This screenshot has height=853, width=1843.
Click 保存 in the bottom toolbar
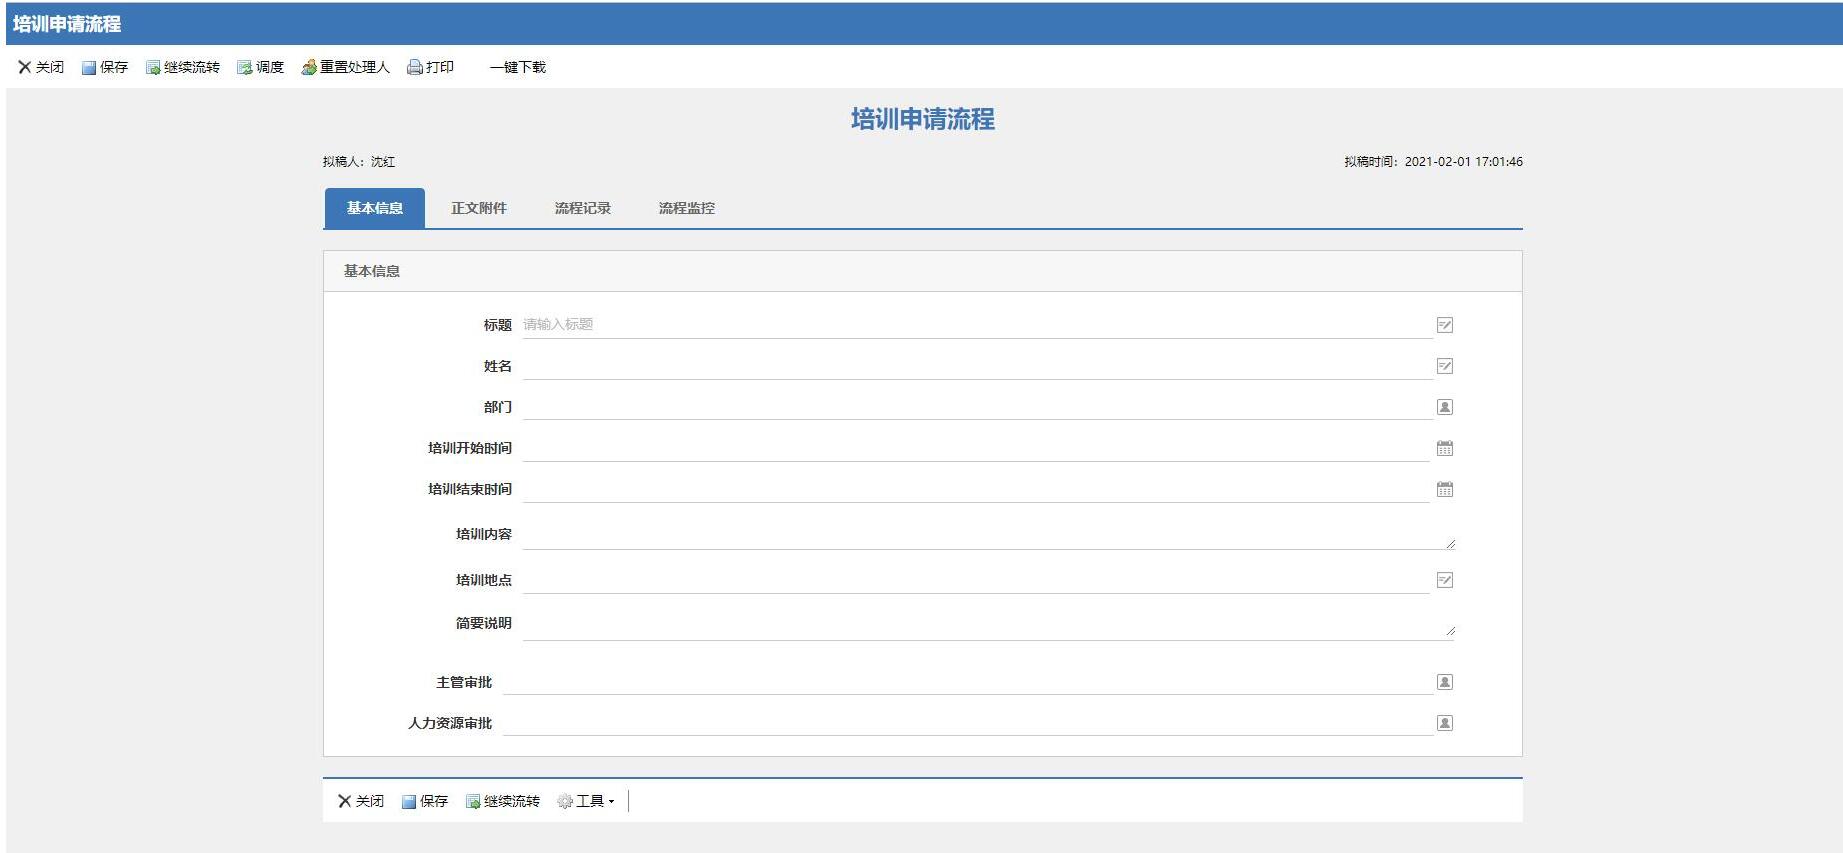point(425,801)
